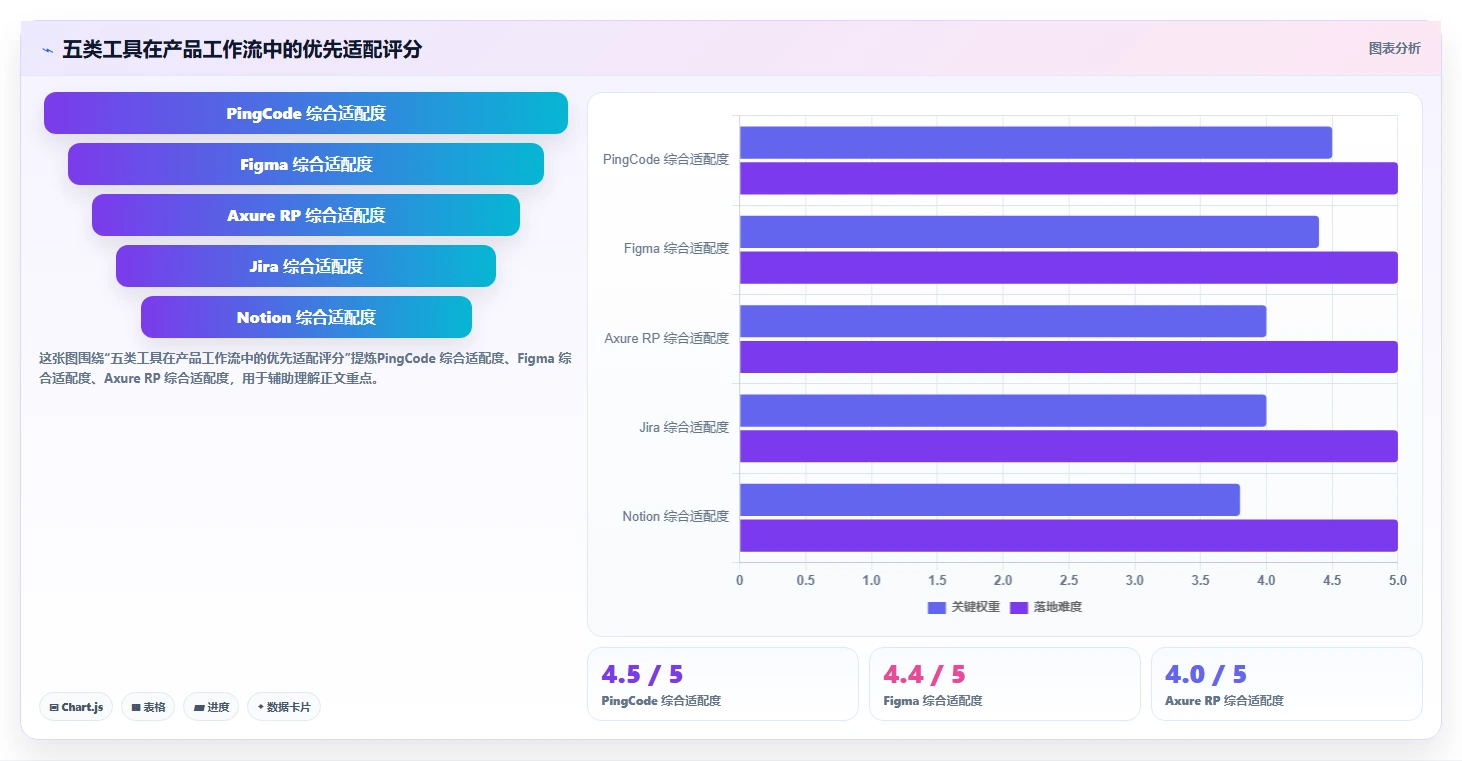
Task: Click the Axure RP 综合适配度 funnel bar
Action: tap(306, 215)
